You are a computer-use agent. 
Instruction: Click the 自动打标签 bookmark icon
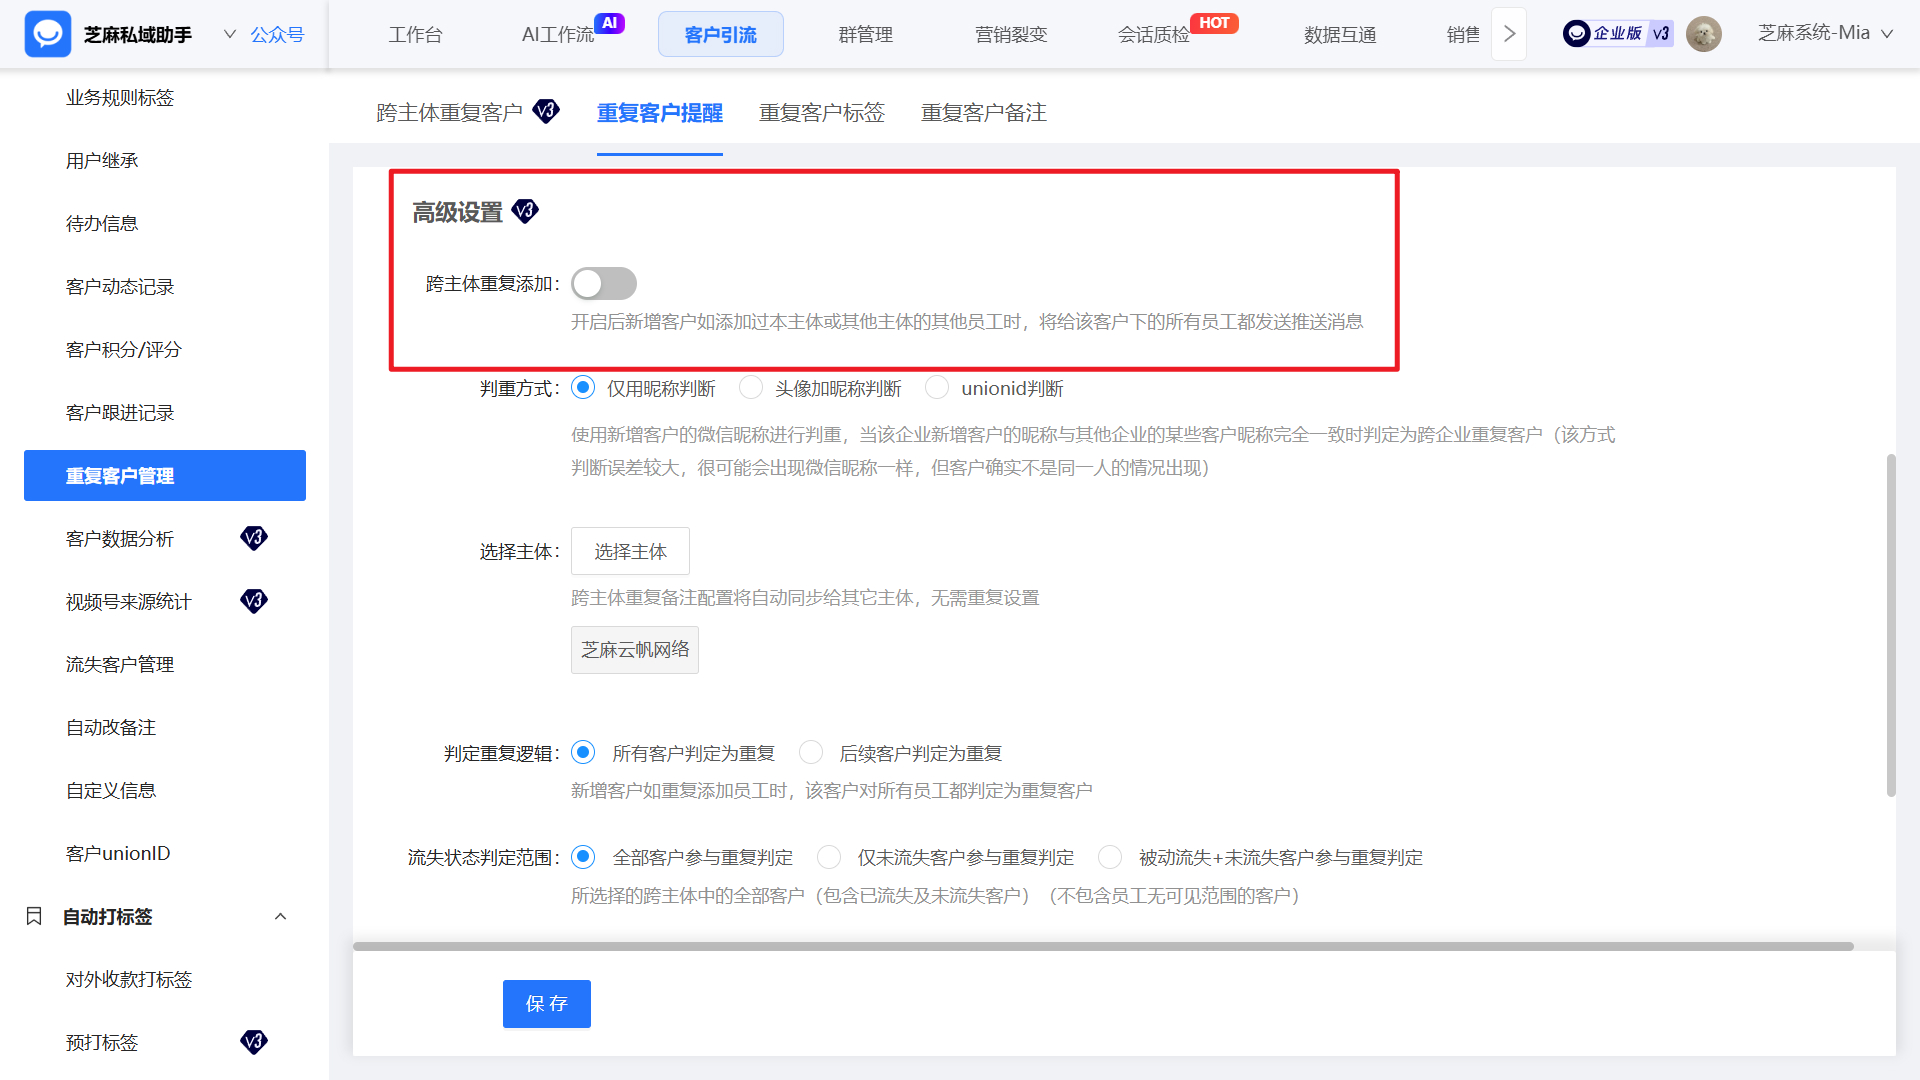click(34, 916)
